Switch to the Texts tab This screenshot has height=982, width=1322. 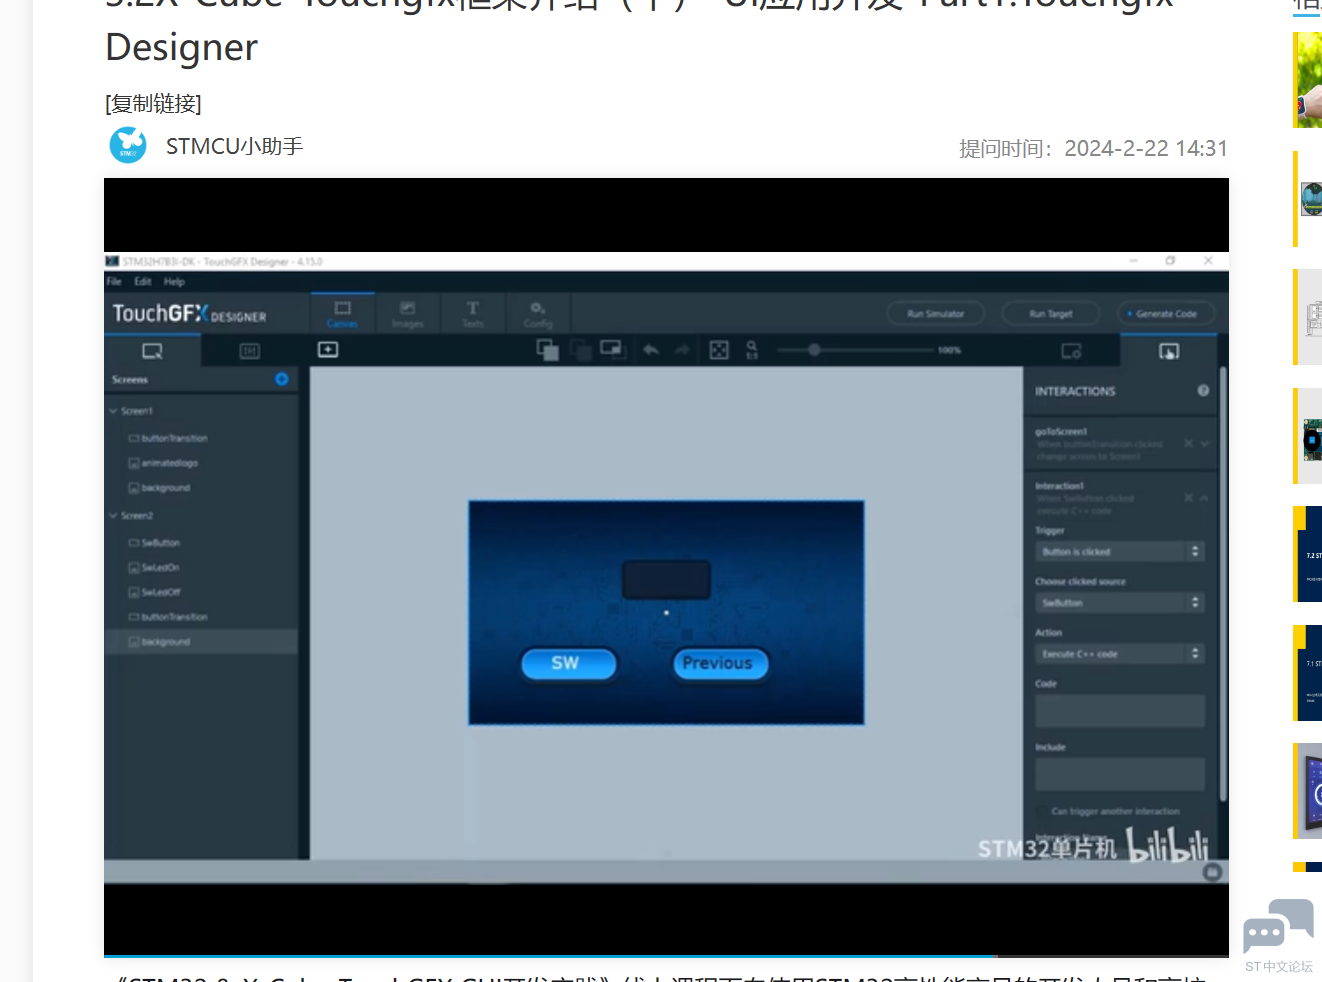472,313
